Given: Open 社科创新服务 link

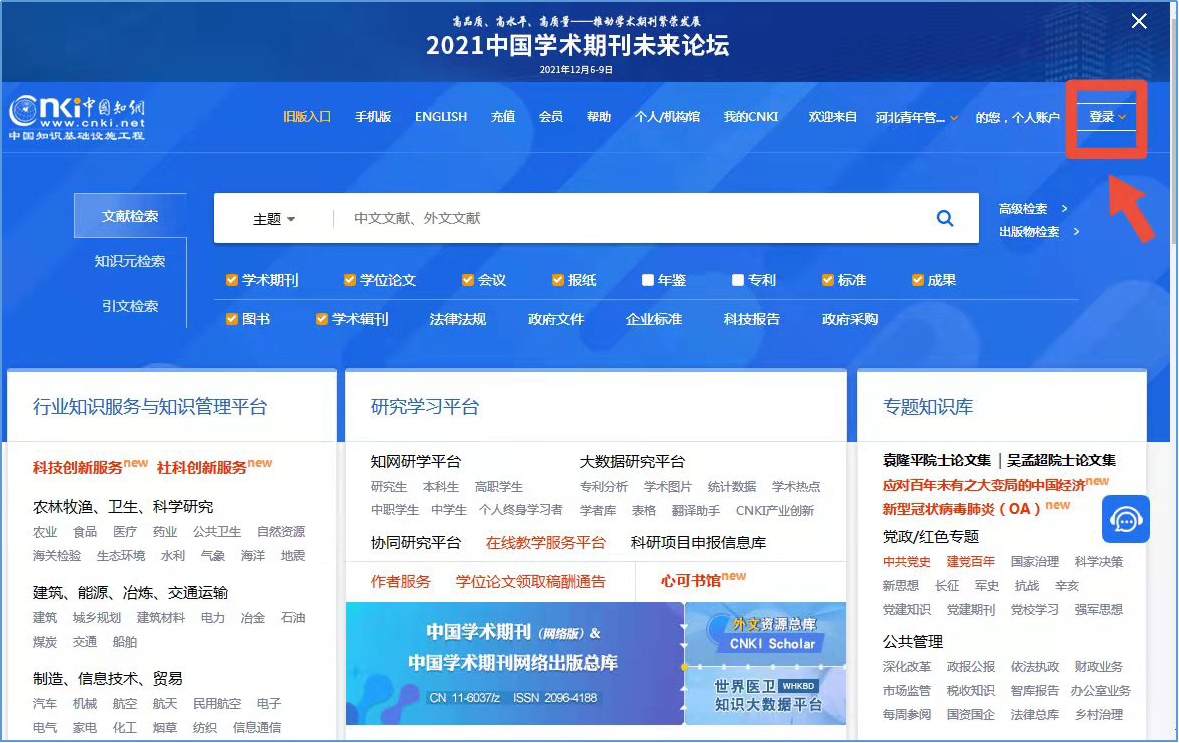Looking at the screenshot, I should click(202, 467).
